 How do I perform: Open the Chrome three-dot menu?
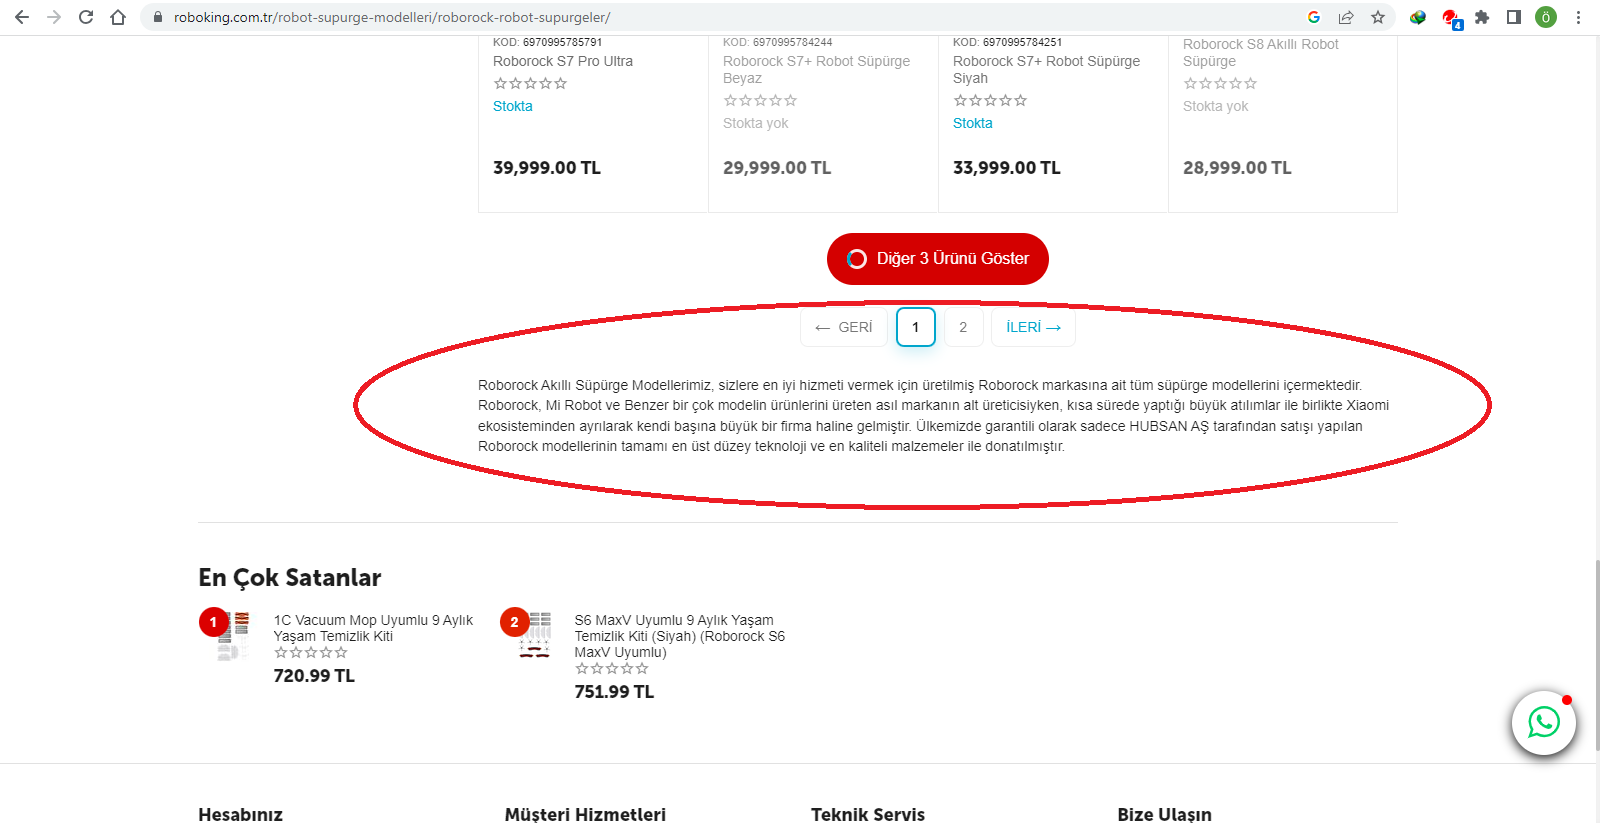coord(1578,17)
